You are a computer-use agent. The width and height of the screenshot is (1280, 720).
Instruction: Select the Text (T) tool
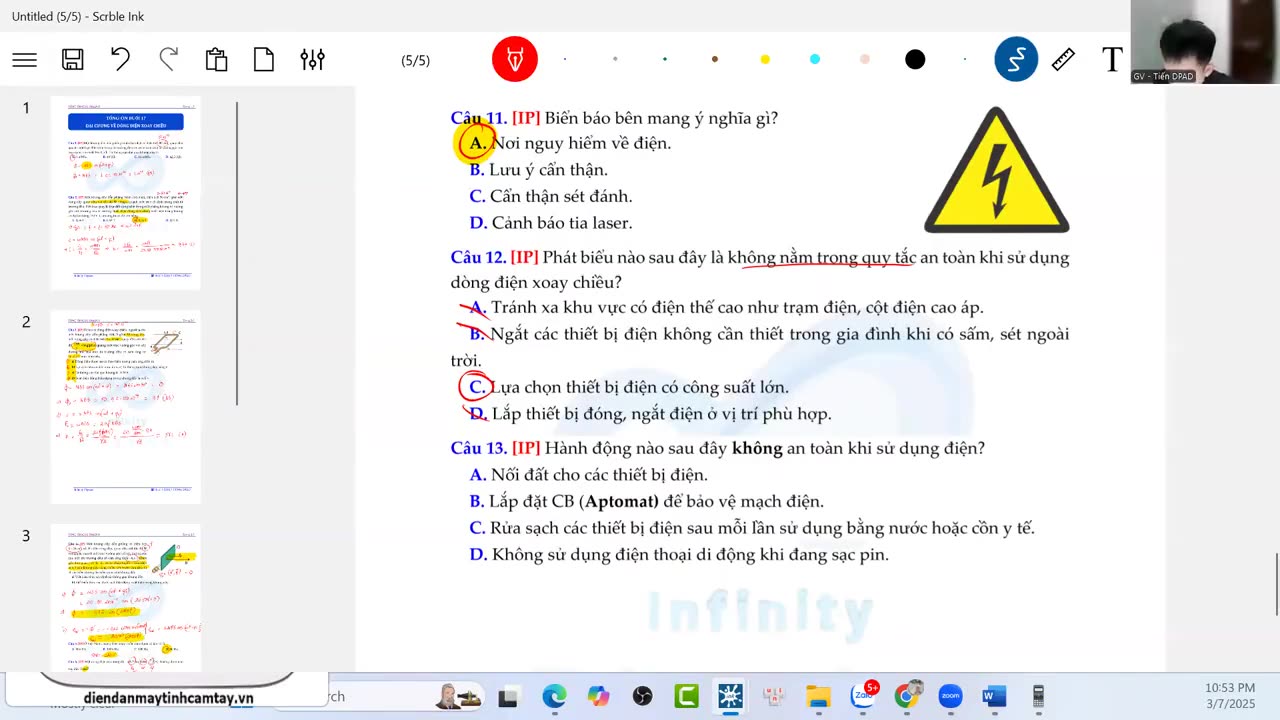1112,60
